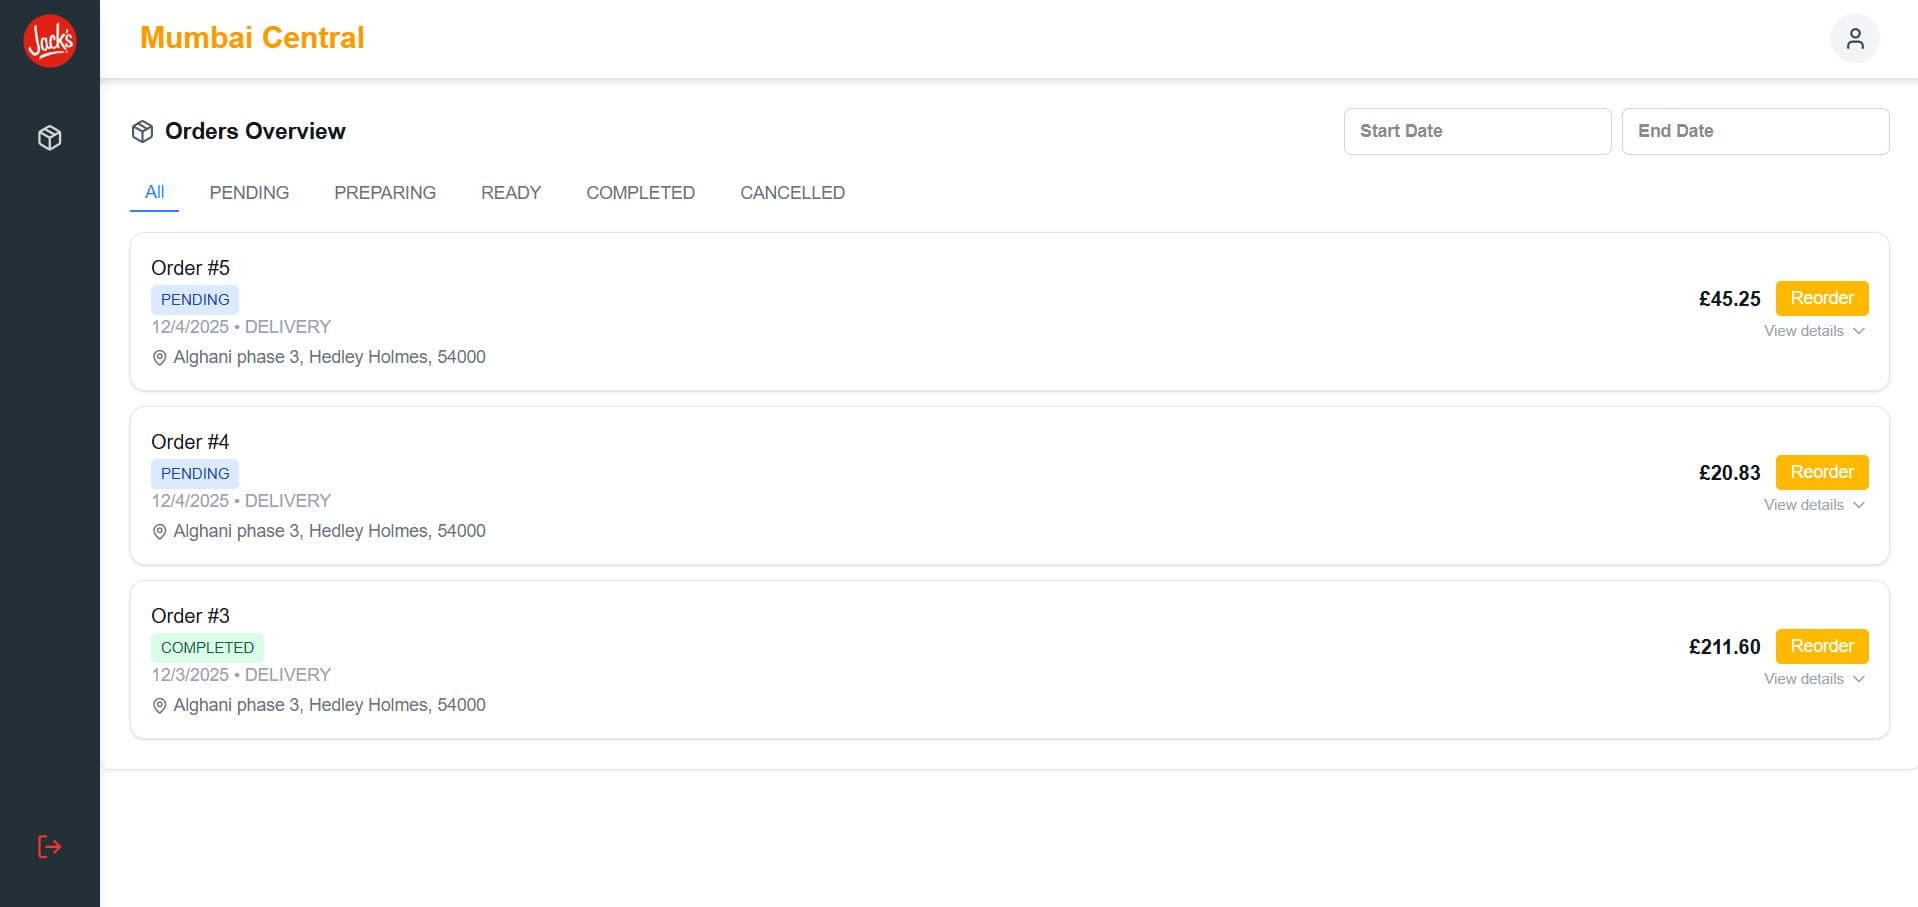Click the COMPLETED badge on Order #3
The height and width of the screenshot is (907, 1918).
(207, 648)
